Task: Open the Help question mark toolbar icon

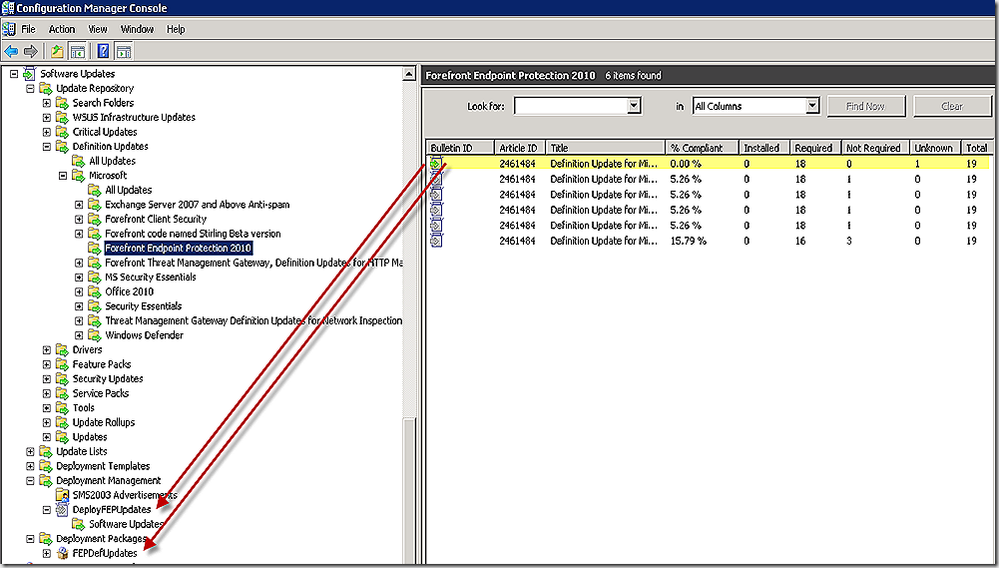Action: click(x=104, y=51)
